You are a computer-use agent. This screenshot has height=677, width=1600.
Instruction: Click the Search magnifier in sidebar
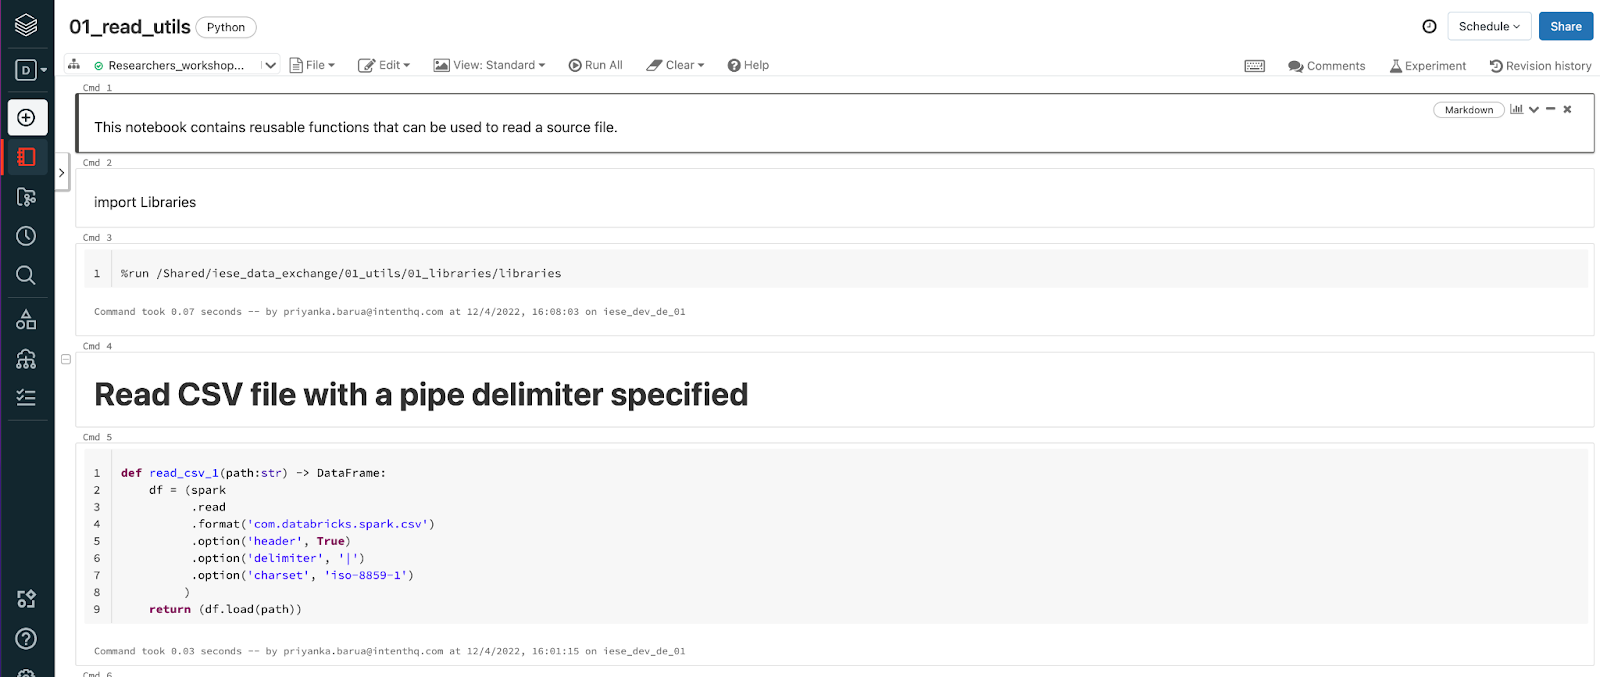pyautogui.click(x=27, y=275)
